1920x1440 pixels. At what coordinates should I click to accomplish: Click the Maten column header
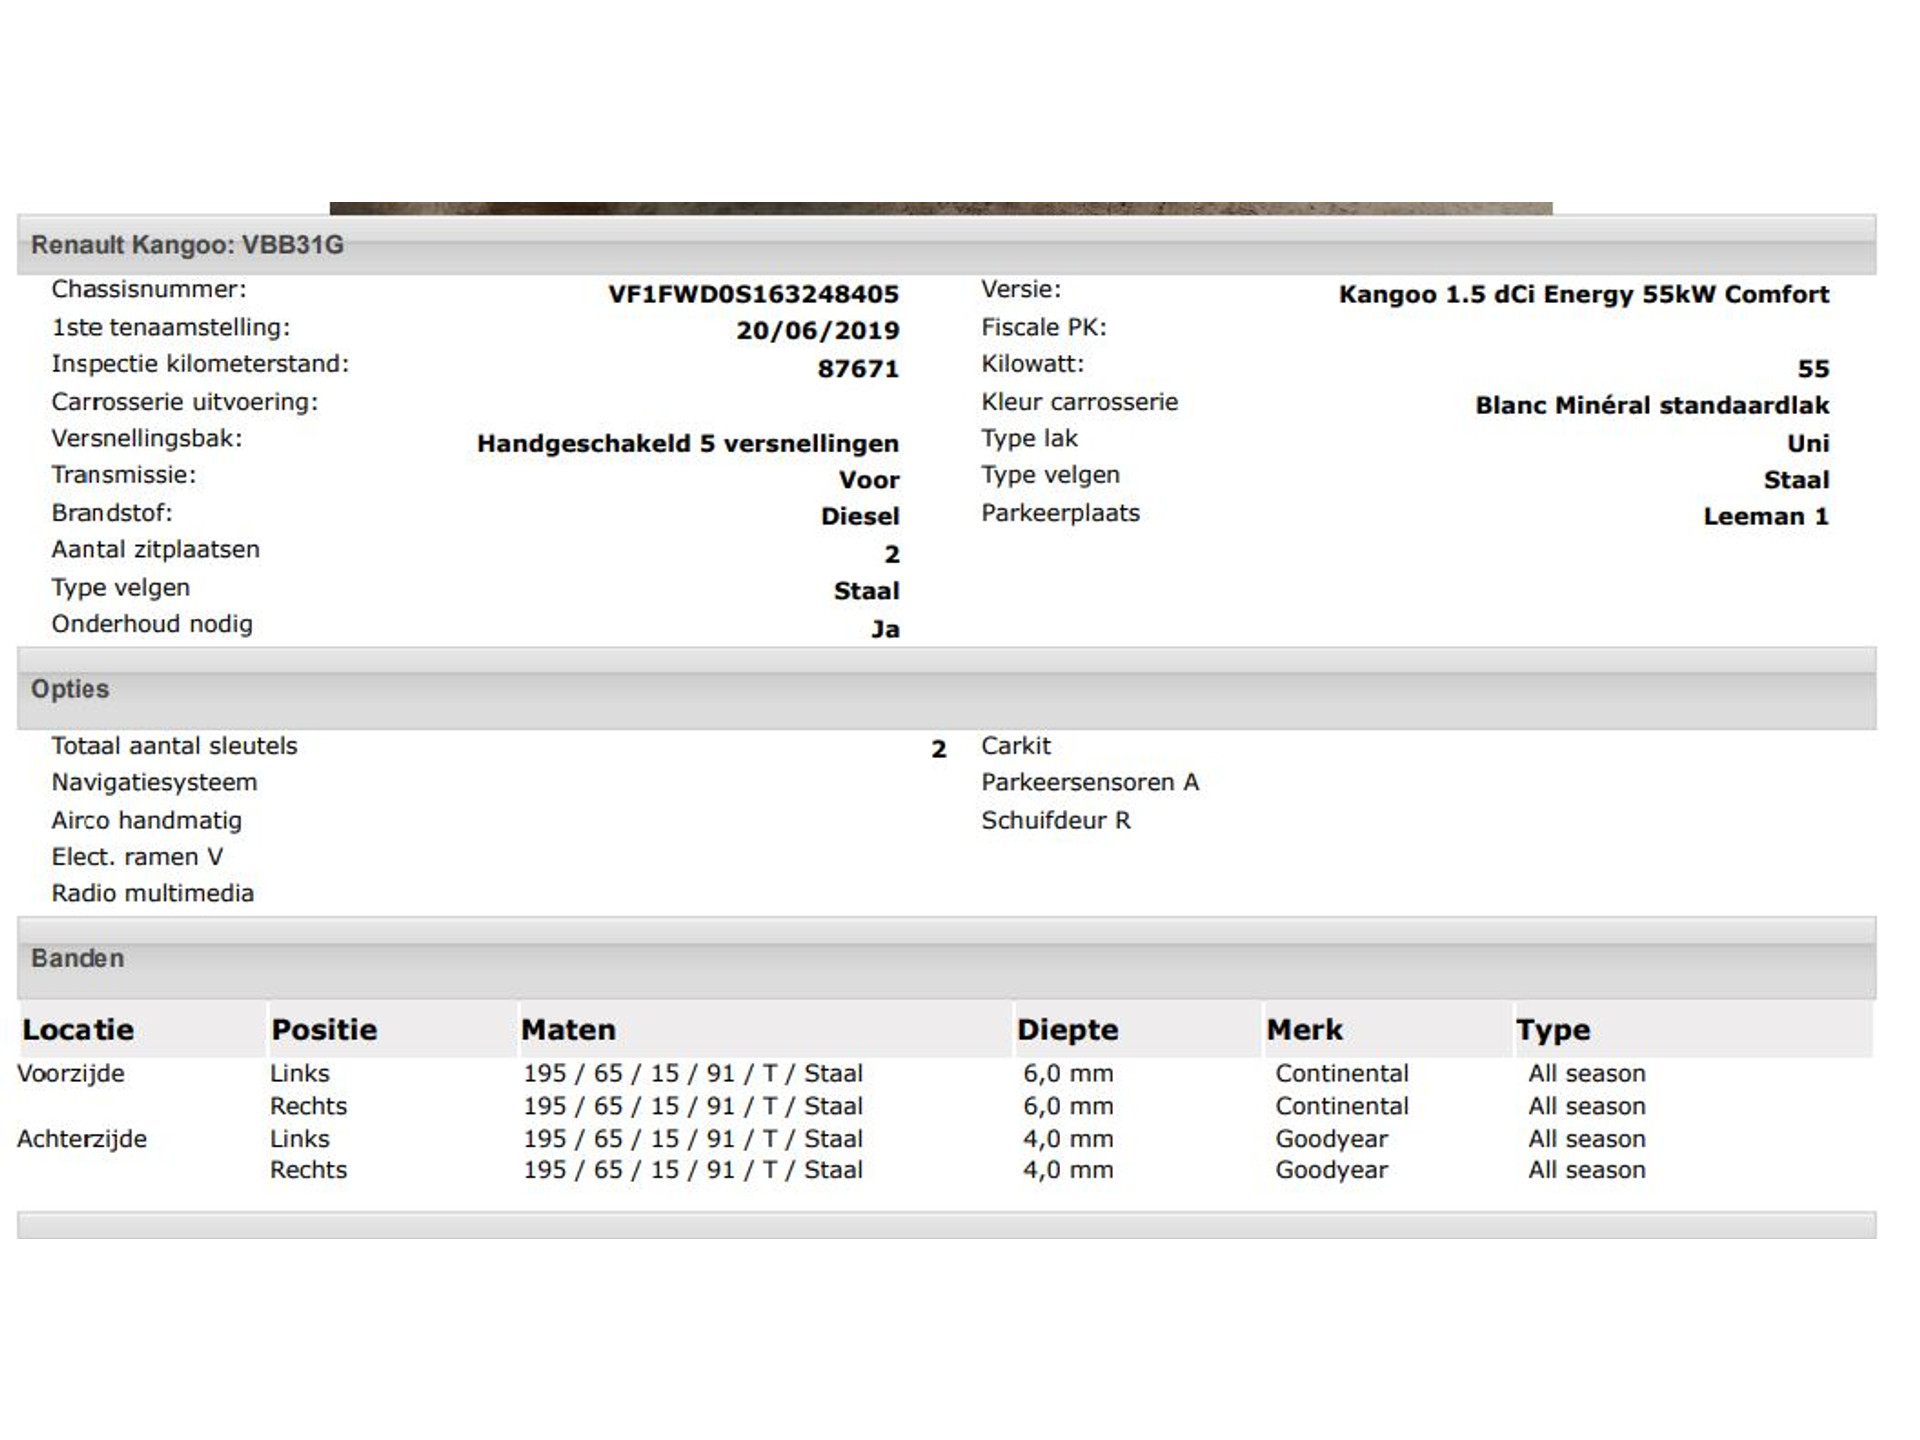click(x=568, y=1029)
